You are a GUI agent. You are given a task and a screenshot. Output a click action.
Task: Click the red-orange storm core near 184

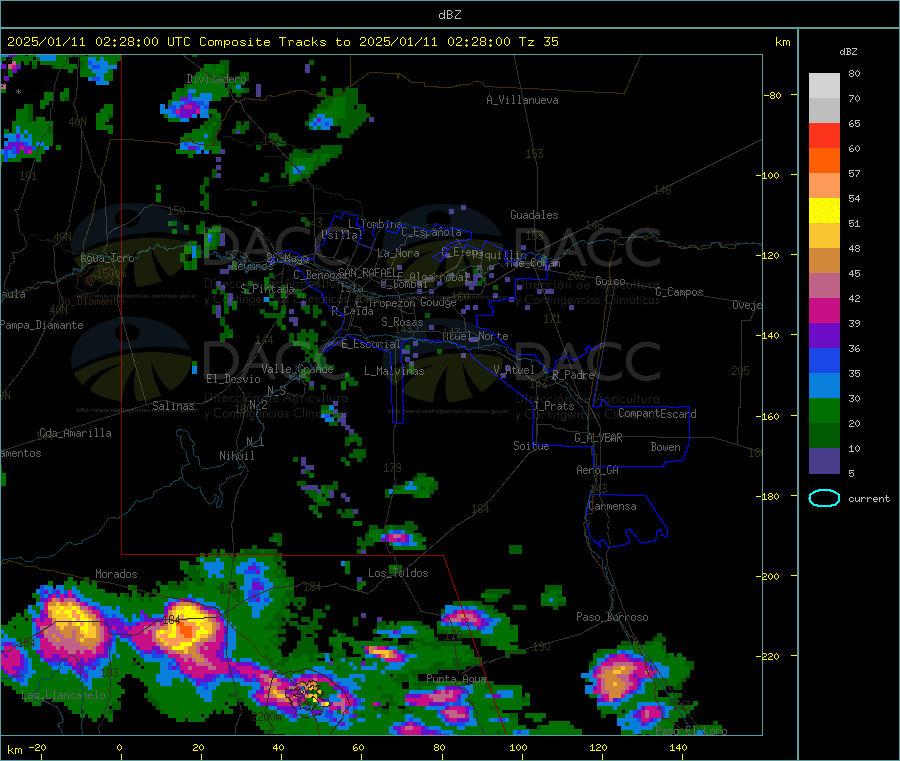(186, 631)
